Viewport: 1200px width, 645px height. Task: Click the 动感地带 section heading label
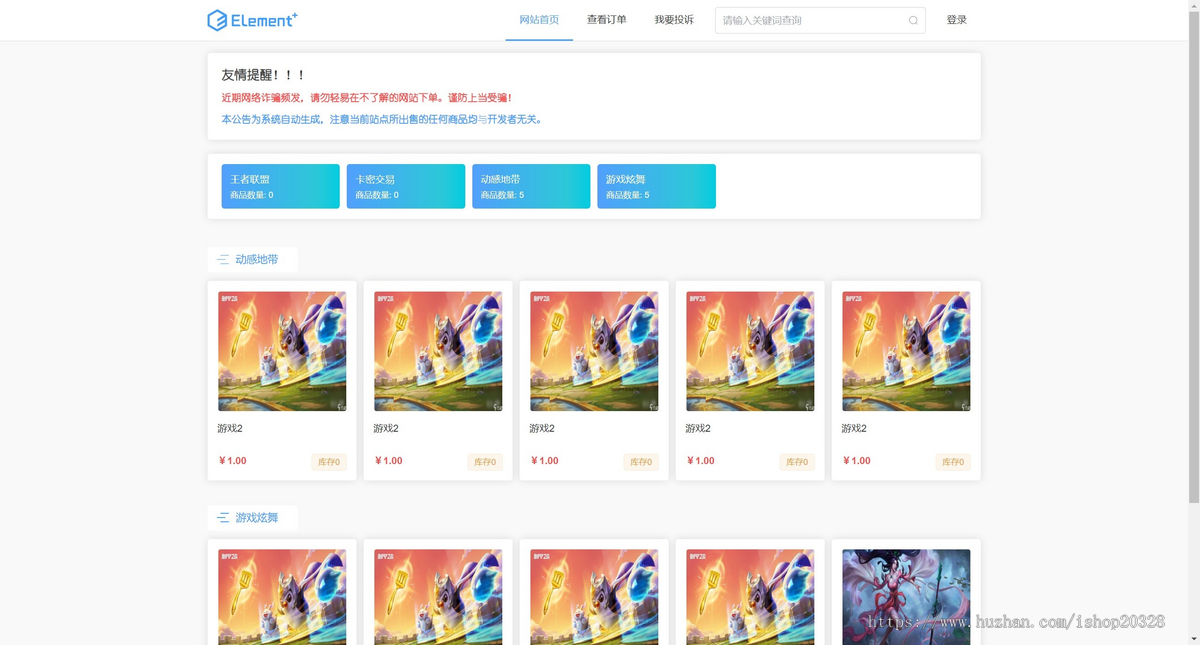point(257,260)
